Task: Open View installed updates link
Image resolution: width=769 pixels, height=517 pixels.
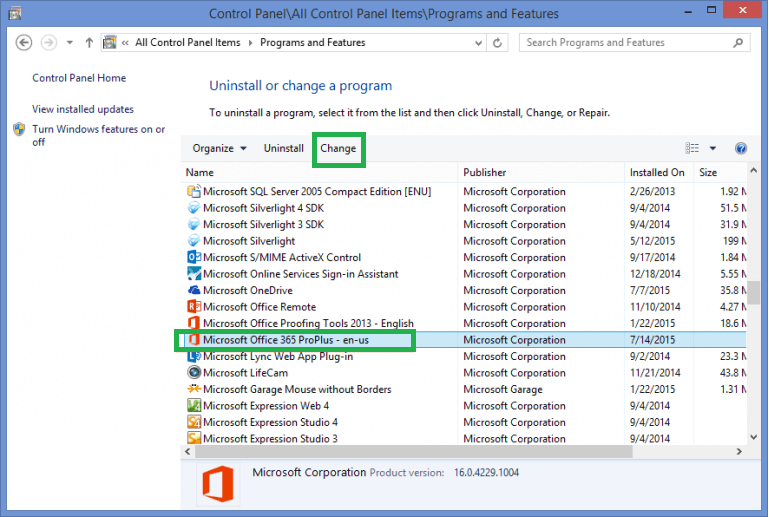Action: click(x=83, y=109)
